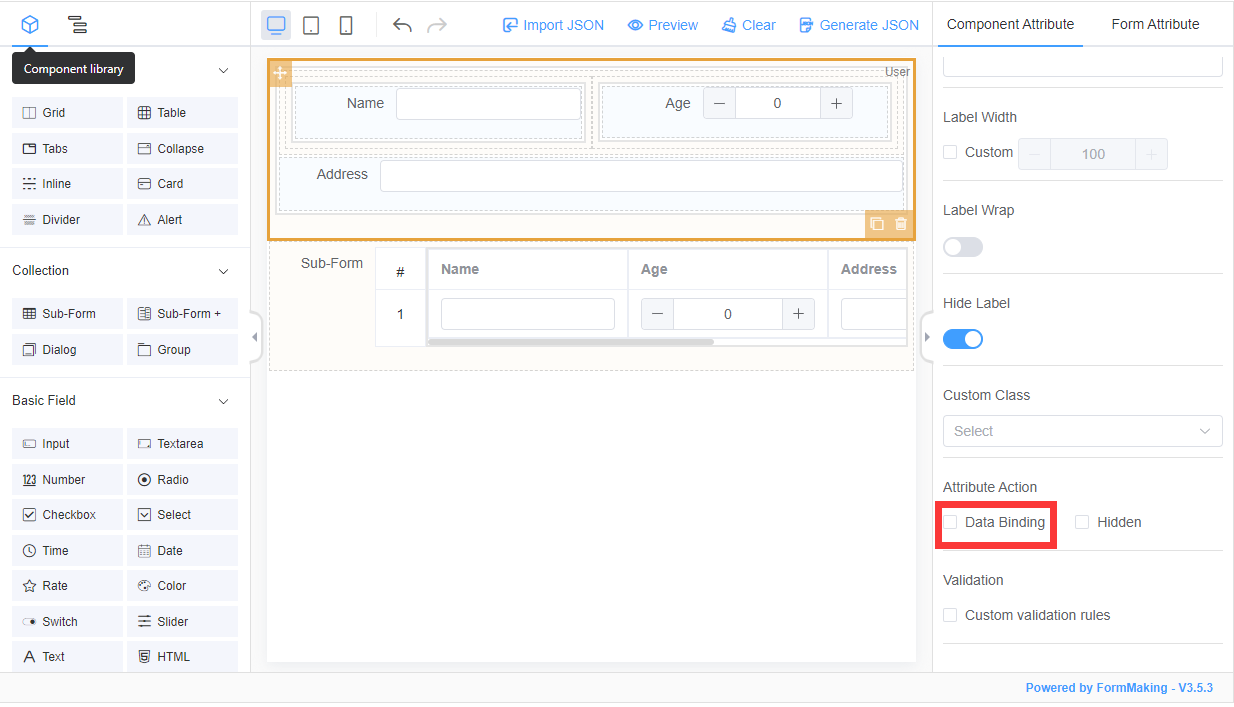Open the Powered by FormMaking link
Image resolution: width=1234 pixels, height=707 pixels.
pyautogui.click(x=1119, y=688)
